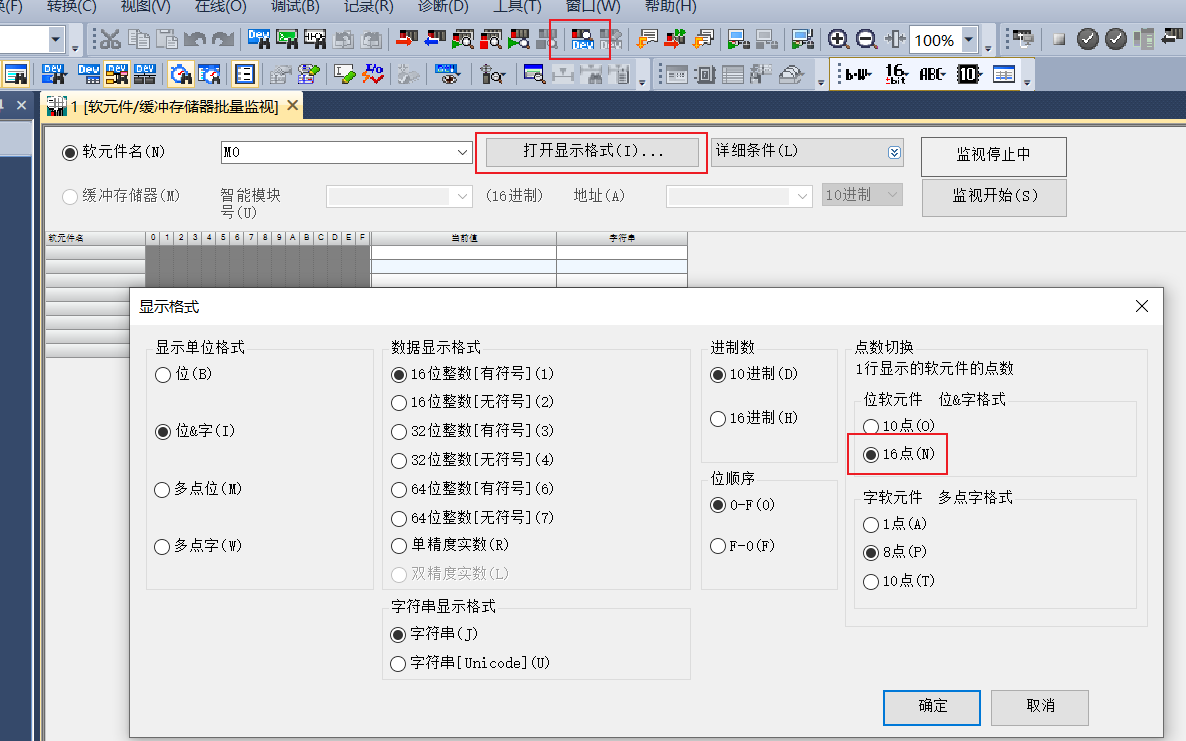This screenshot has width=1186, height=741.
Task: Click the zoom in magnifier icon
Action: (x=839, y=40)
